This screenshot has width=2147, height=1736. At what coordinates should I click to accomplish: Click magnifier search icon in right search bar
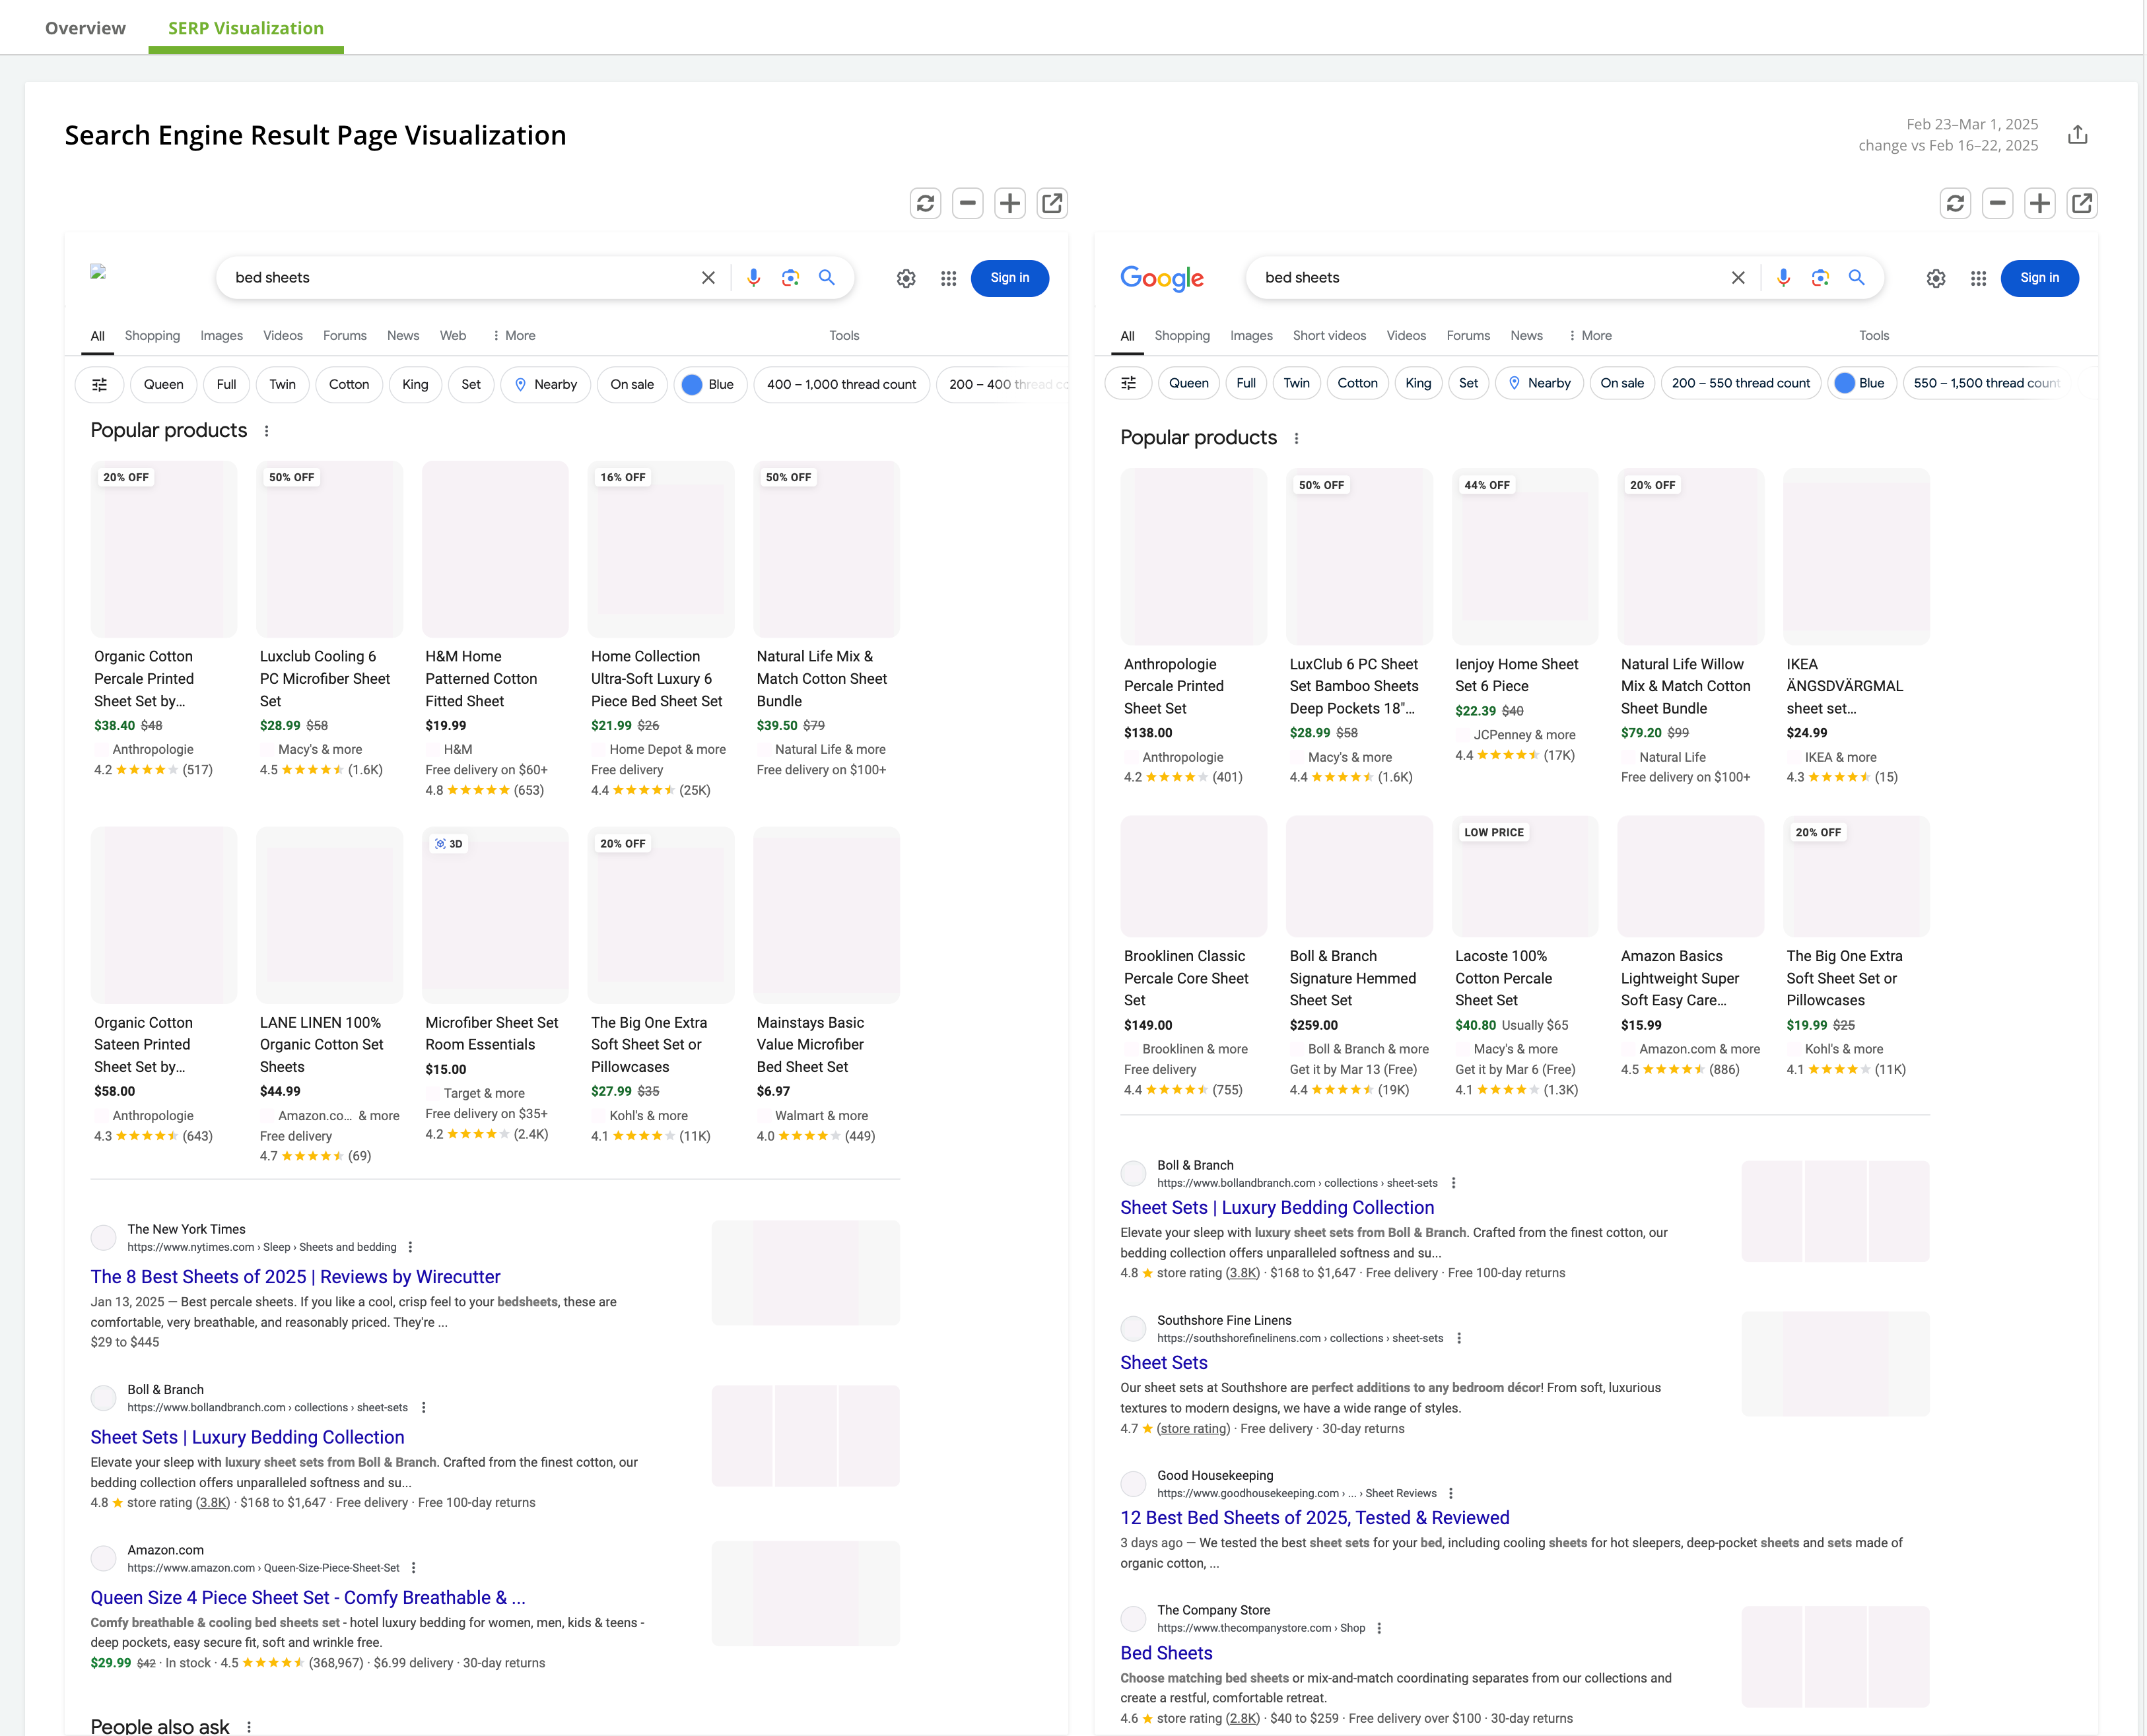point(1857,277)
